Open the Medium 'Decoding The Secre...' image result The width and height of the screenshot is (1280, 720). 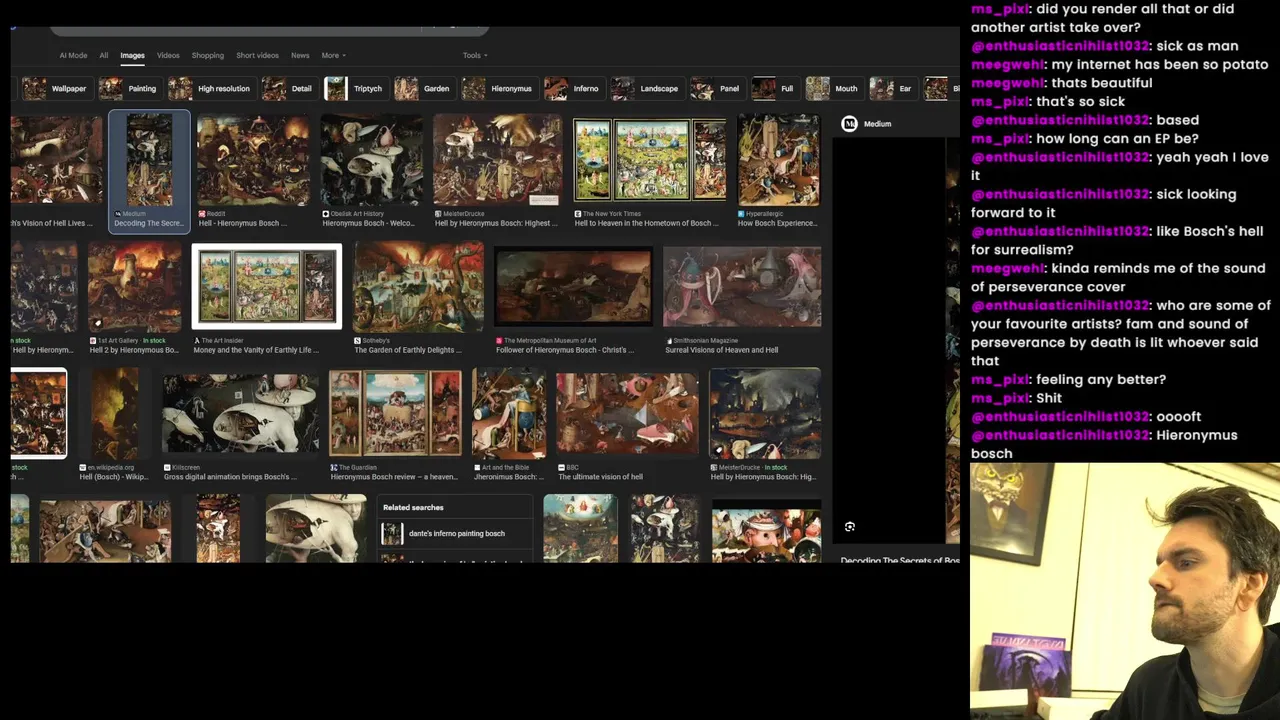149,170
